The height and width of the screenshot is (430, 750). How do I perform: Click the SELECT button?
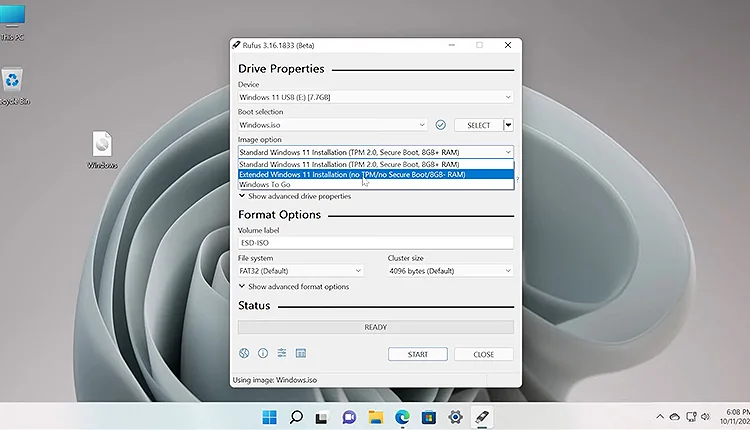click(478, 125)
